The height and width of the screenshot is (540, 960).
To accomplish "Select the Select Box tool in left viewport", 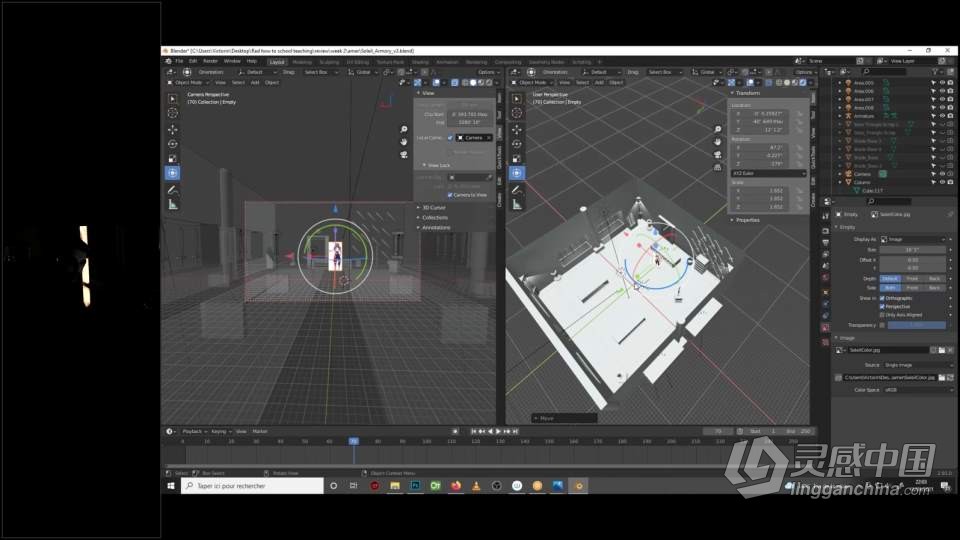I will (x=173, y=99).
